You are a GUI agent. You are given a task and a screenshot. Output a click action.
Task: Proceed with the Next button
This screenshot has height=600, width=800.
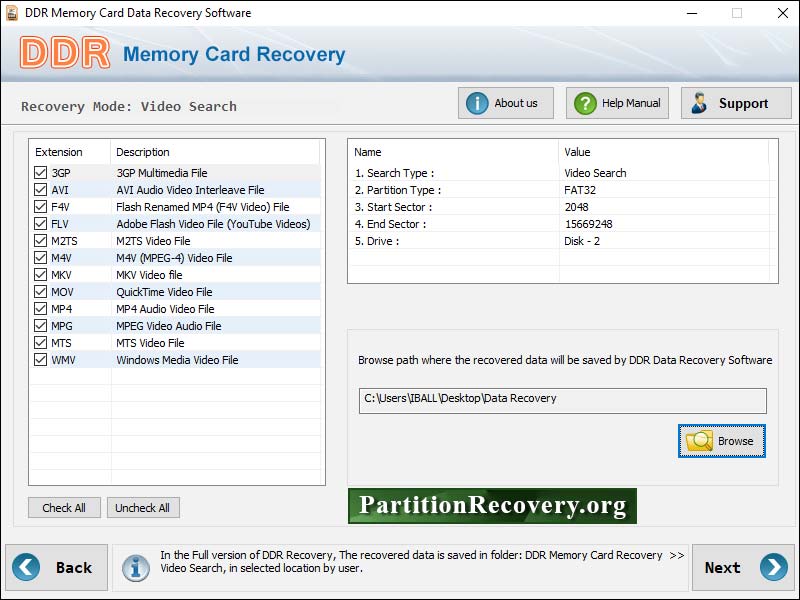pyautogui.click(x=743, y=567)
